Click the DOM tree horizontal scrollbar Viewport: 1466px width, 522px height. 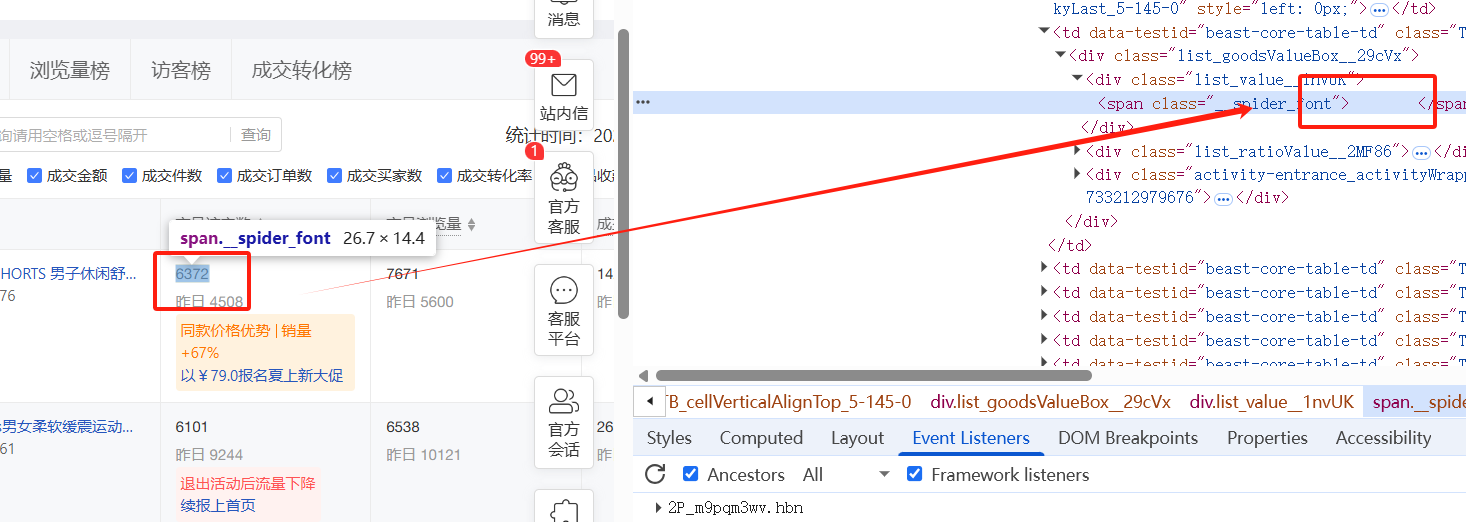[x=865, y=375]
